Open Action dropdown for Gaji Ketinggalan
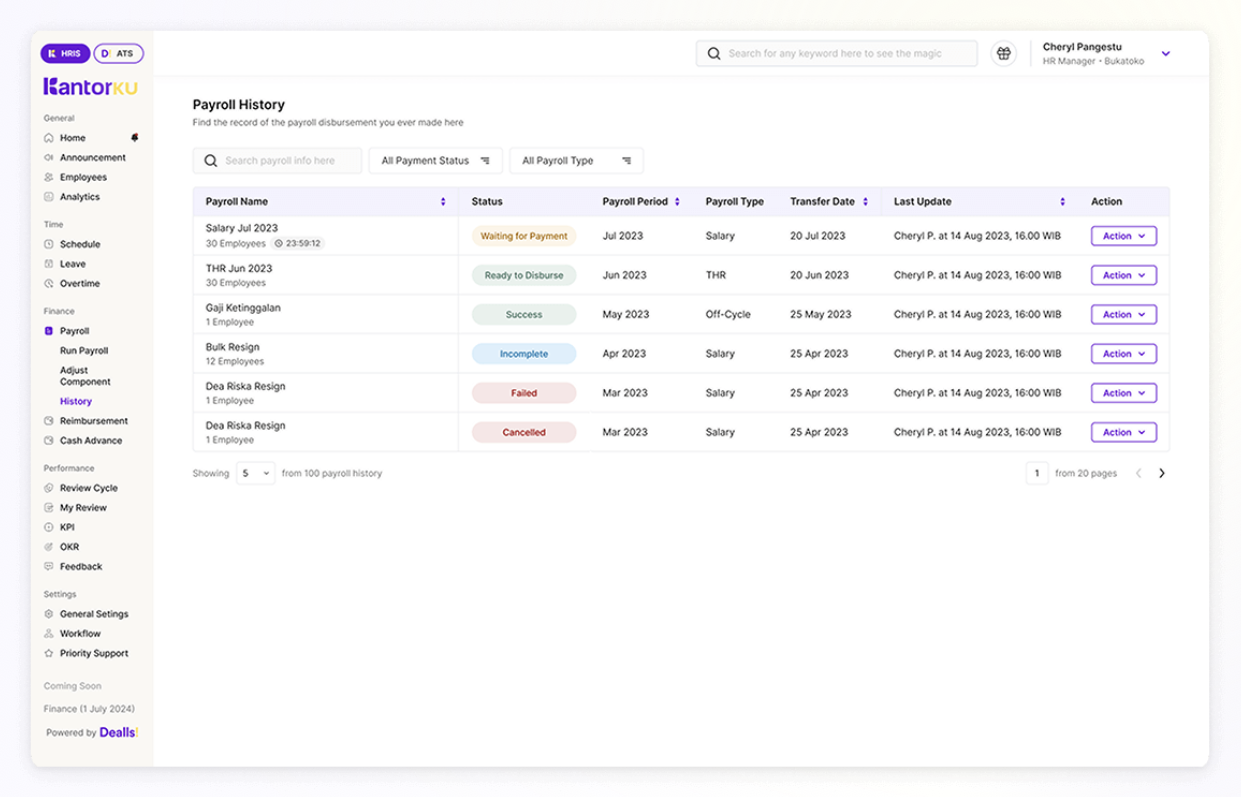Screen dimensions: 1241x797 click(1124, 314)
